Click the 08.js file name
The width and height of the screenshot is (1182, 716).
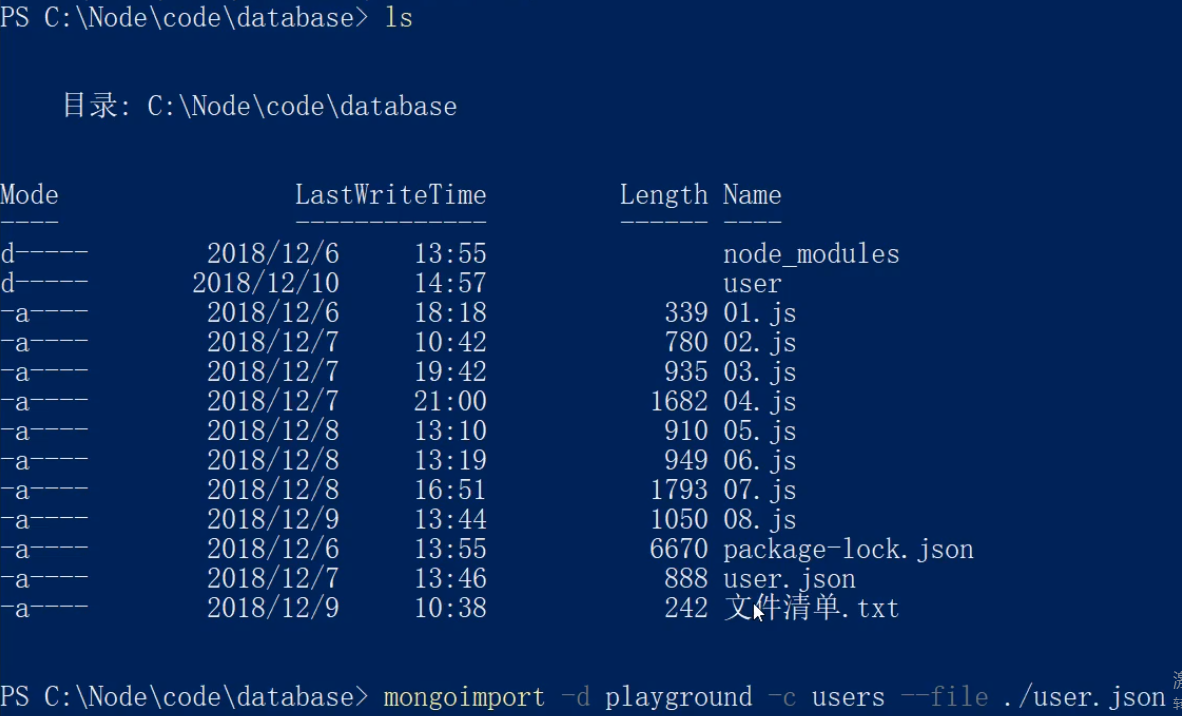759,520
